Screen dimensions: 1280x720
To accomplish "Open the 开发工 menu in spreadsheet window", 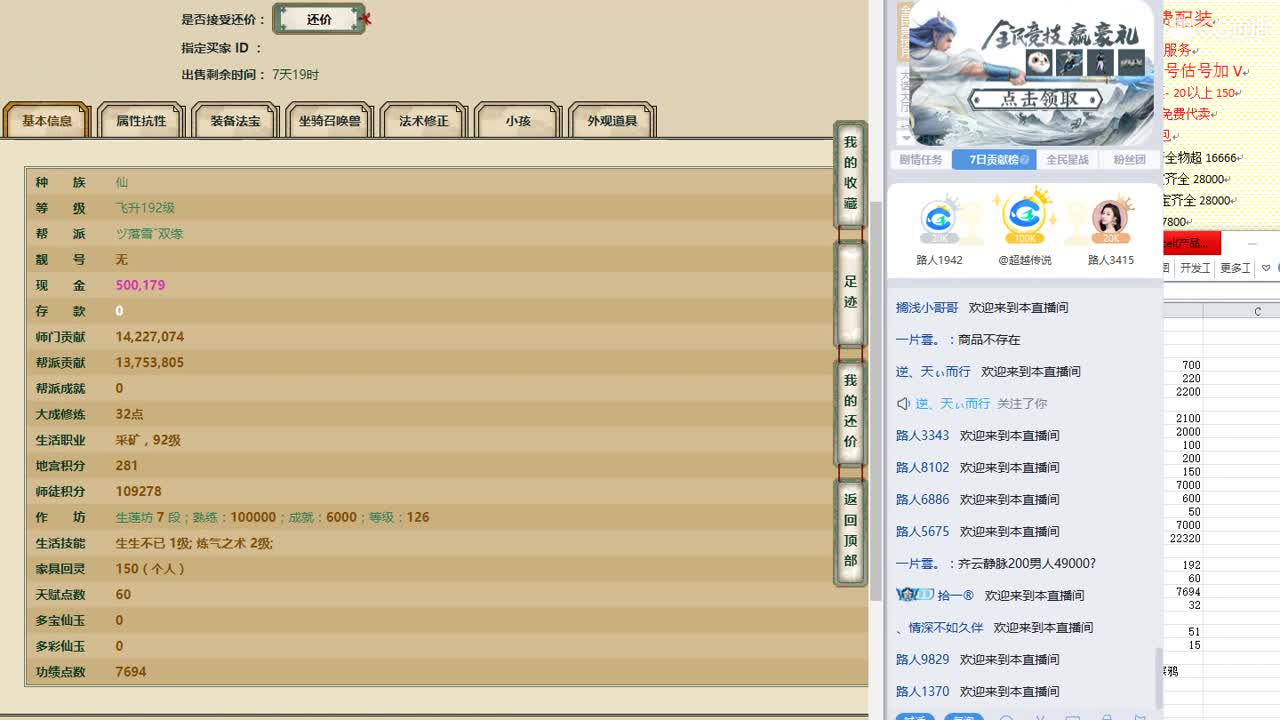I will pyautogui.click(x=1195, y=269).
